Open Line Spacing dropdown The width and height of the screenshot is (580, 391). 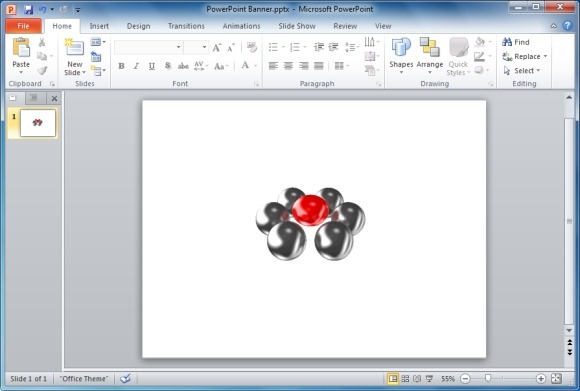pos(351,47)
